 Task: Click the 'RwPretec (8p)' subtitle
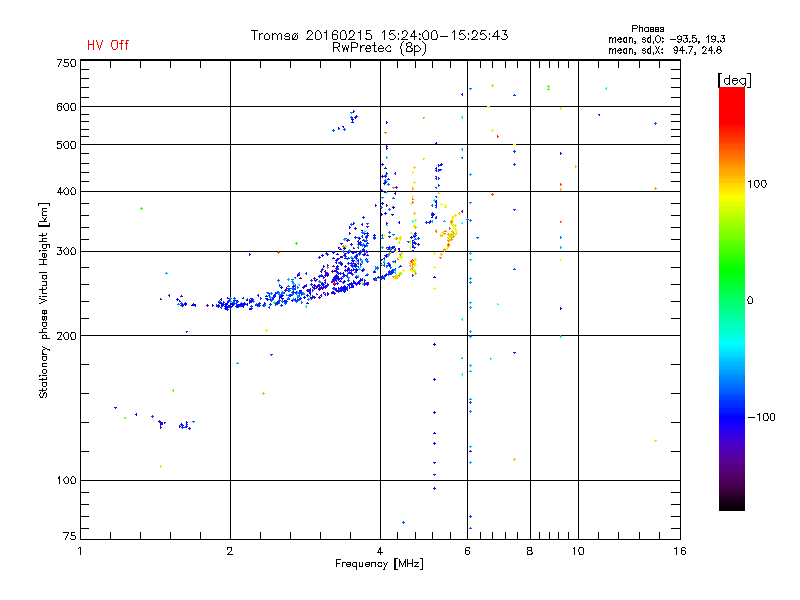pyautogui.click(x=379, y=48)
